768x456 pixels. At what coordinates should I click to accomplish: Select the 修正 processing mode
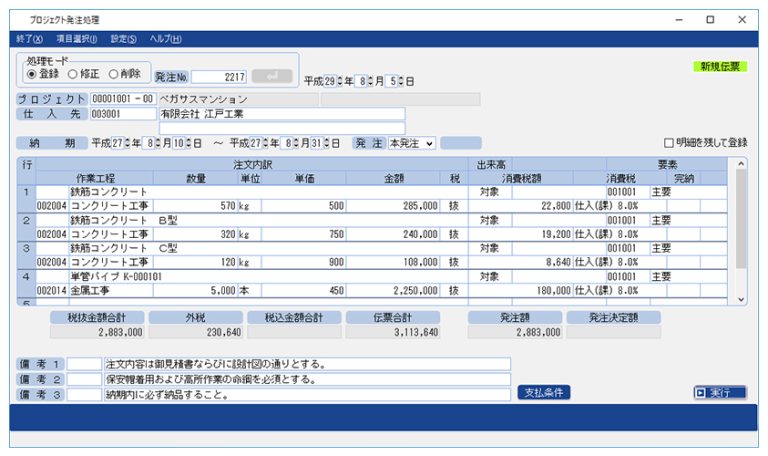tap(72, 74)
